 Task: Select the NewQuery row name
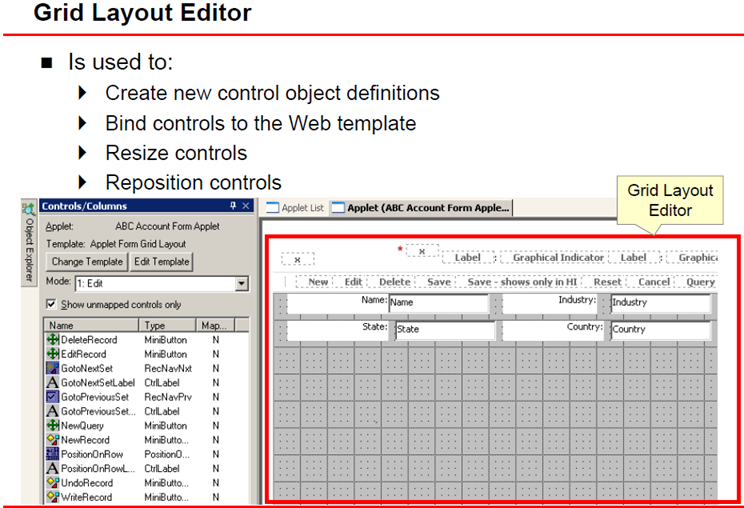point(82,425)
